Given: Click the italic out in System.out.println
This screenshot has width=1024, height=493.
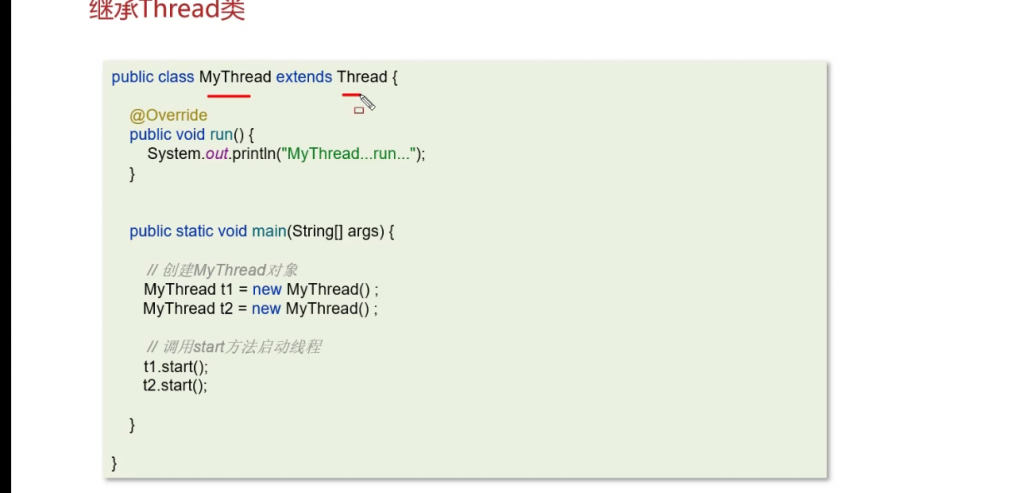Looking at the screenshot, I should pos(218,154).
